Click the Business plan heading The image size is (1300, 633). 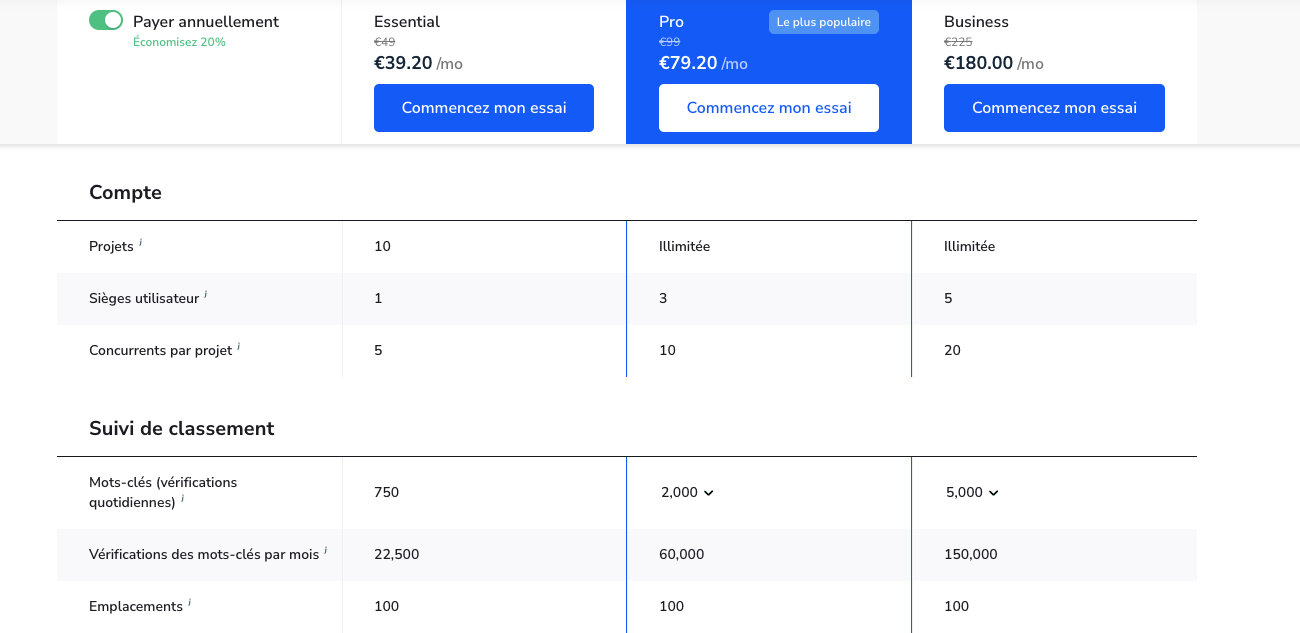pos(976,22)
